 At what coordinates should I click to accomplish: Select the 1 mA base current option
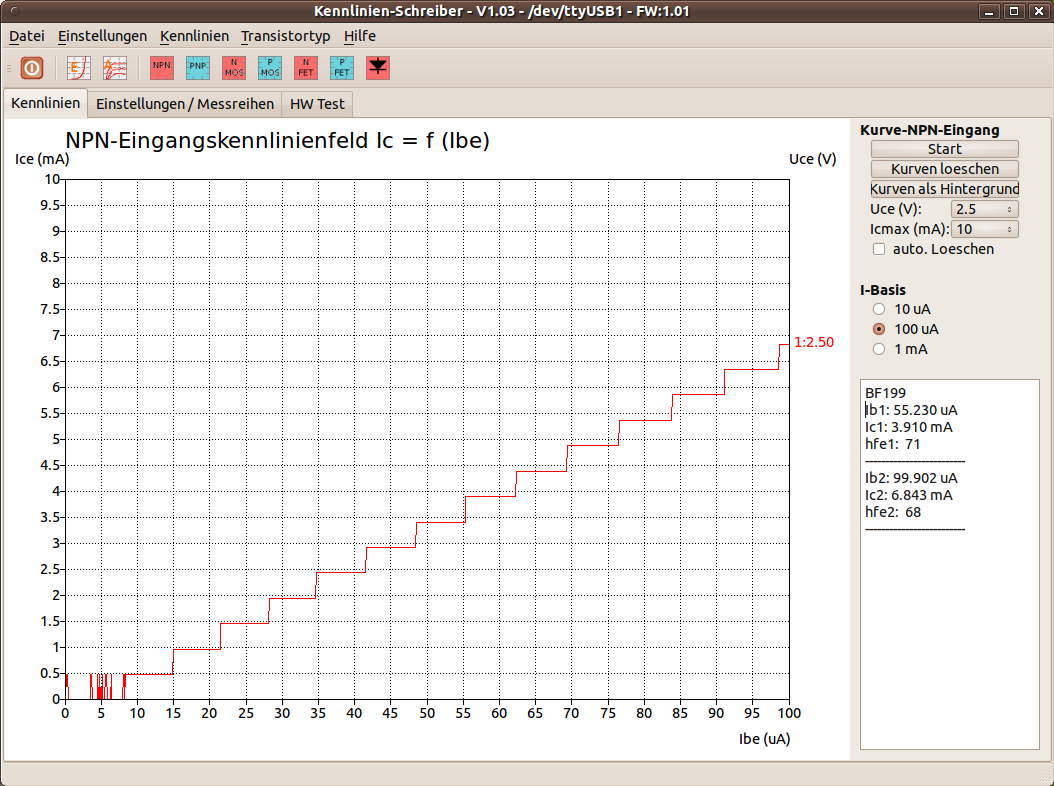pos(879,349)
